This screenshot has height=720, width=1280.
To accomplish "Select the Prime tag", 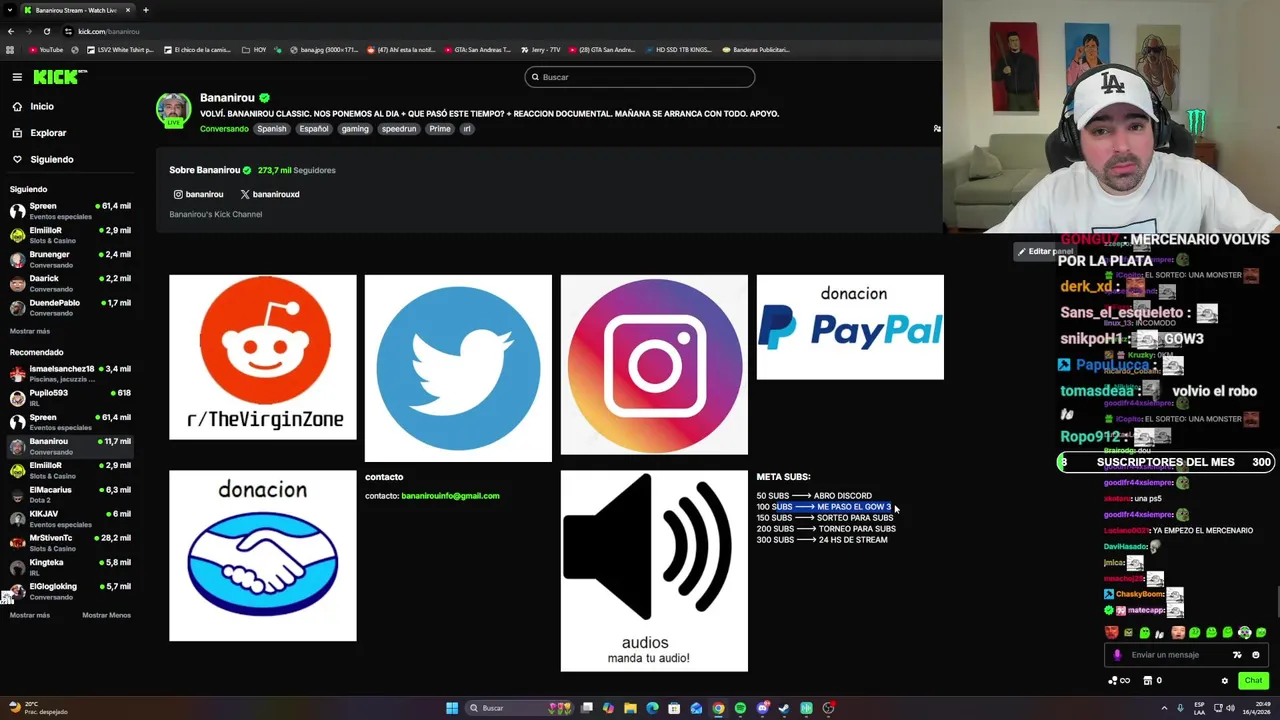I will tap(440, 129).
